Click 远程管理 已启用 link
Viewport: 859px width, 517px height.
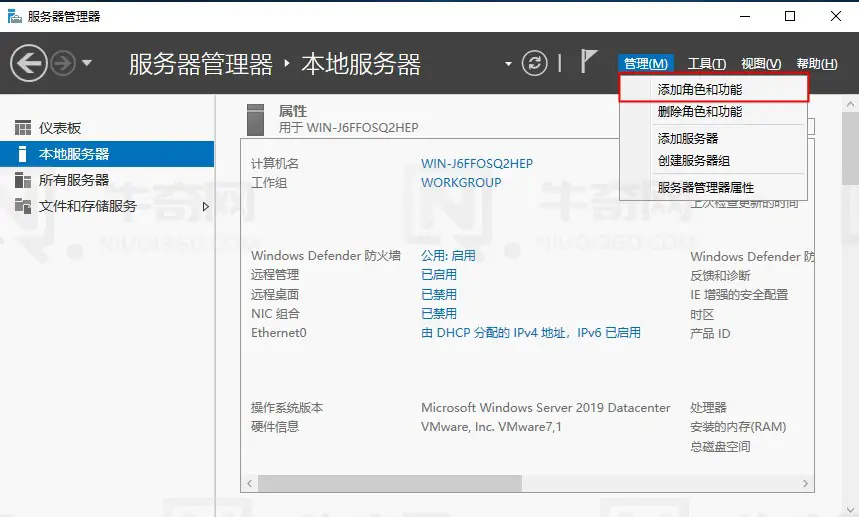click(x=439, y=275)
